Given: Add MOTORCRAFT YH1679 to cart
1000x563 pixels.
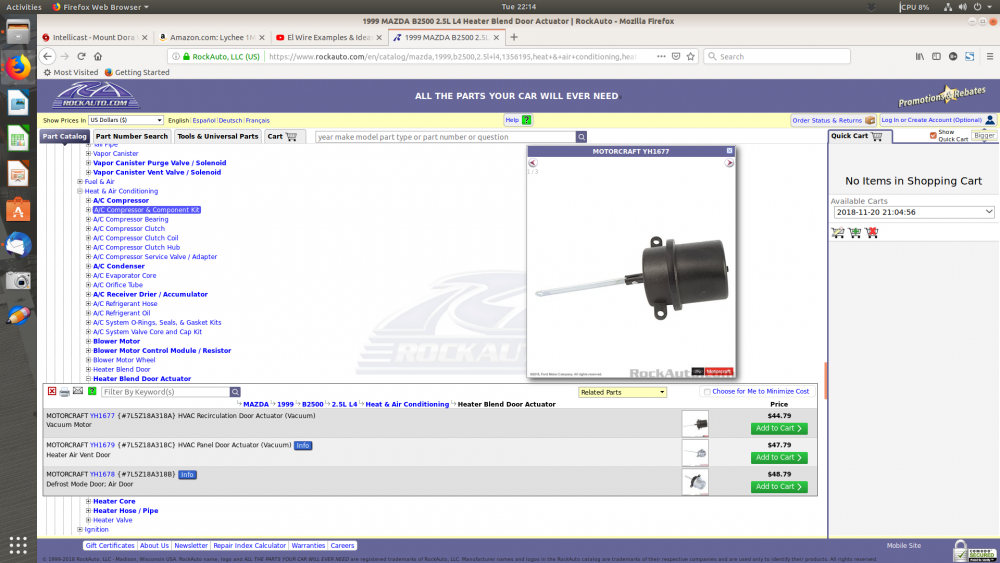Looking at the screenshot, I should 779,458.
